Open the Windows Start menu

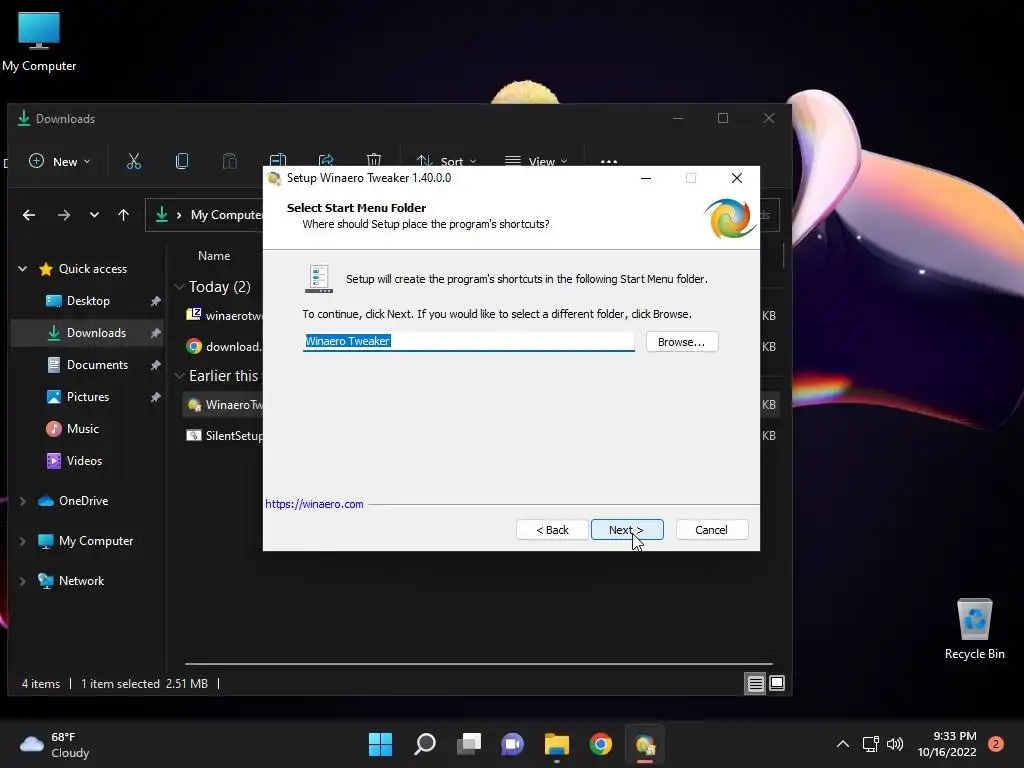380,744
